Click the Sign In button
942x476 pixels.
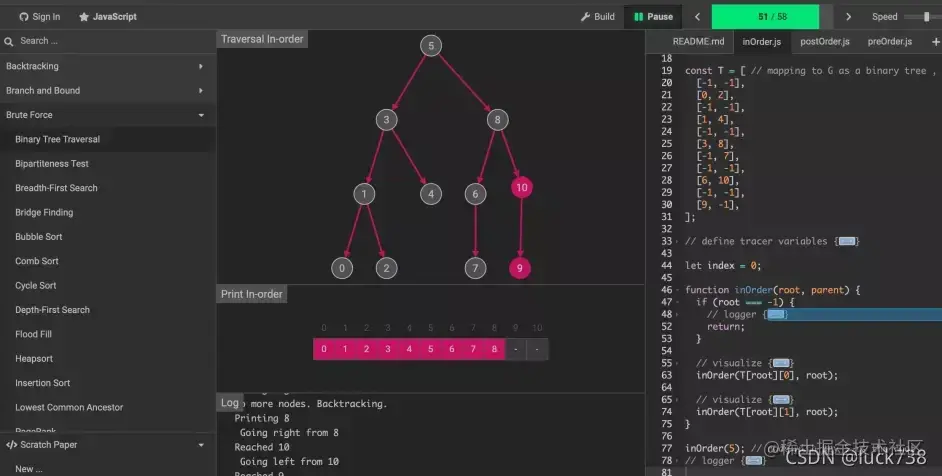40,17
